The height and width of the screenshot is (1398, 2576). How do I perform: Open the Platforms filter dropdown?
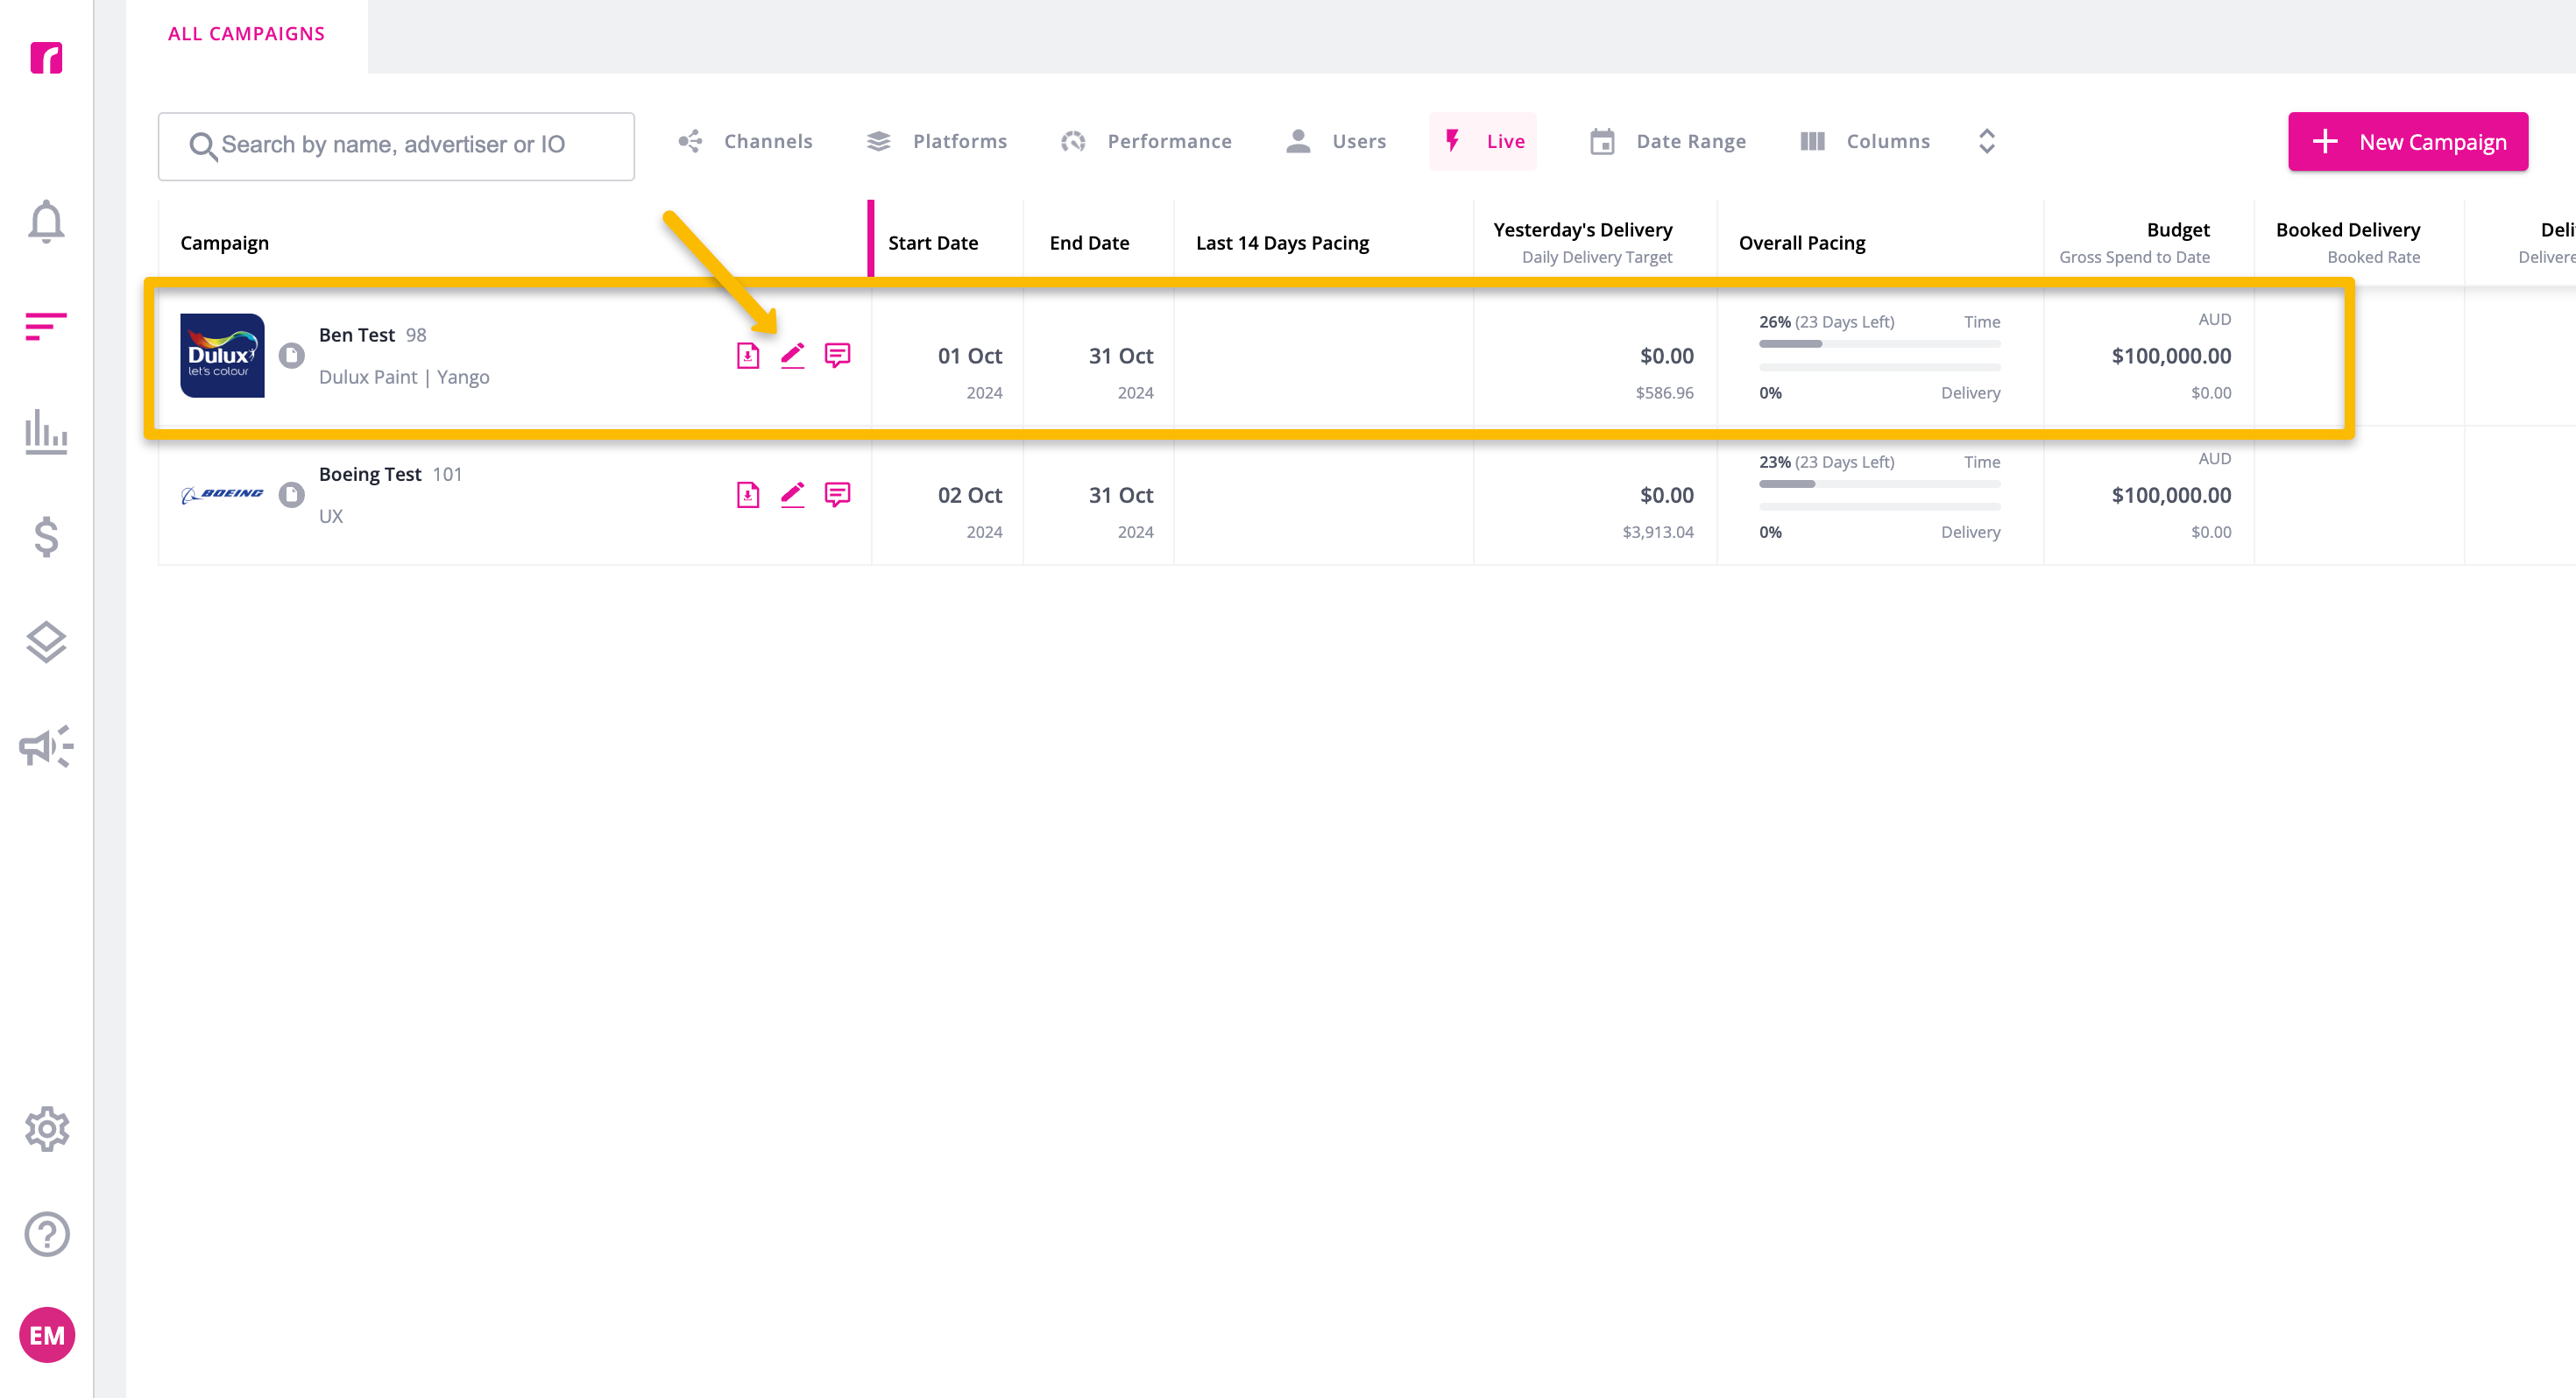(936, 141)
